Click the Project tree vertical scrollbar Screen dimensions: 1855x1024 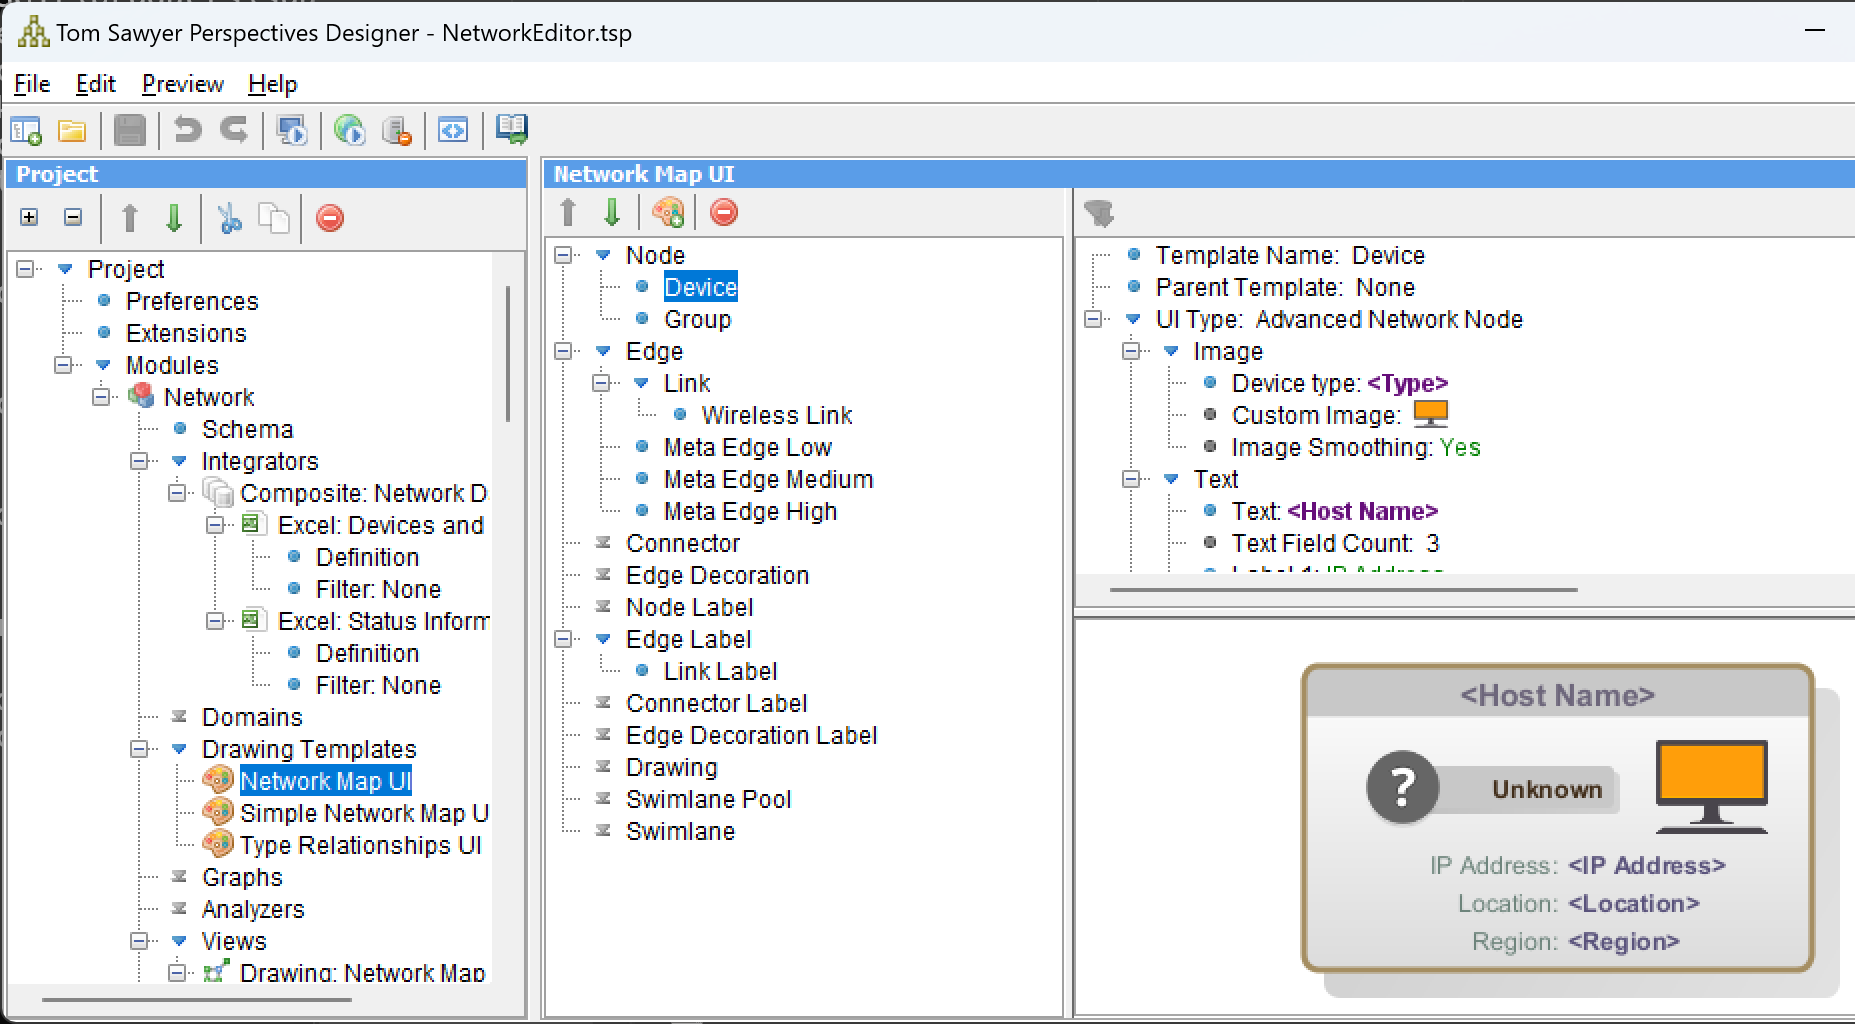tap(508, 353)
